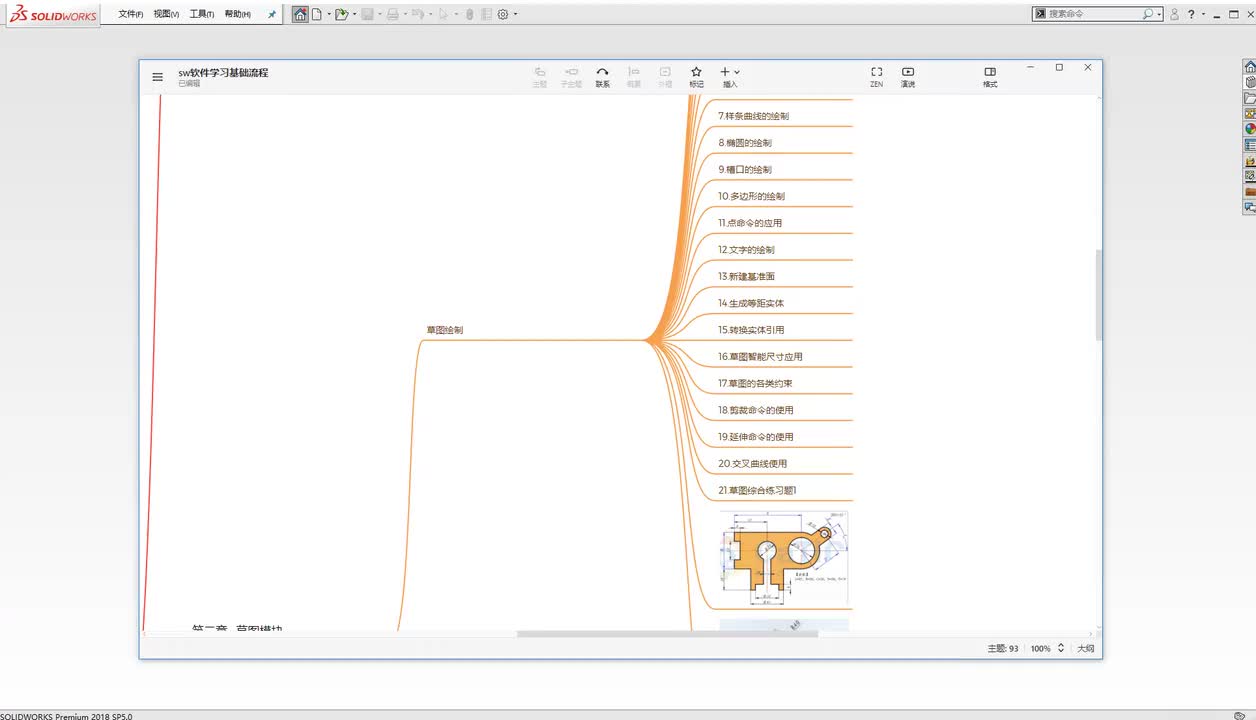Enter ZEN fullscreen mode
This screenshot has height=720, width=1256.
(x=876, y=77)
